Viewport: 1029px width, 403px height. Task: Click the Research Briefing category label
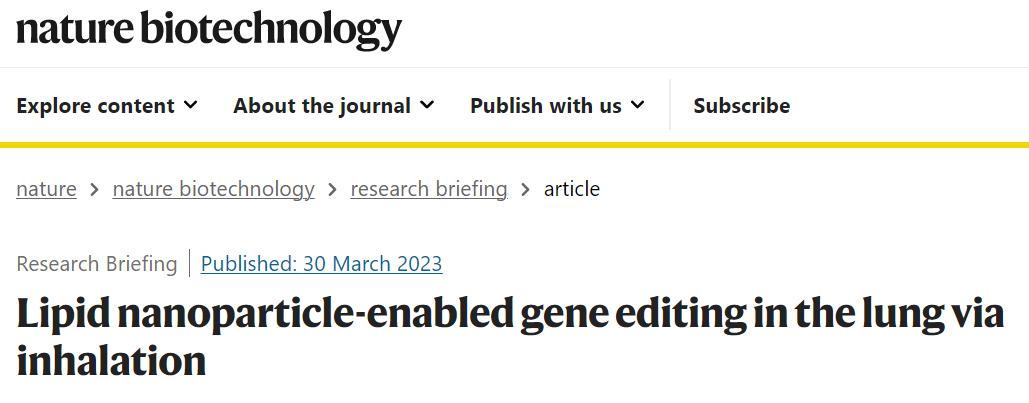coord(96,264)
